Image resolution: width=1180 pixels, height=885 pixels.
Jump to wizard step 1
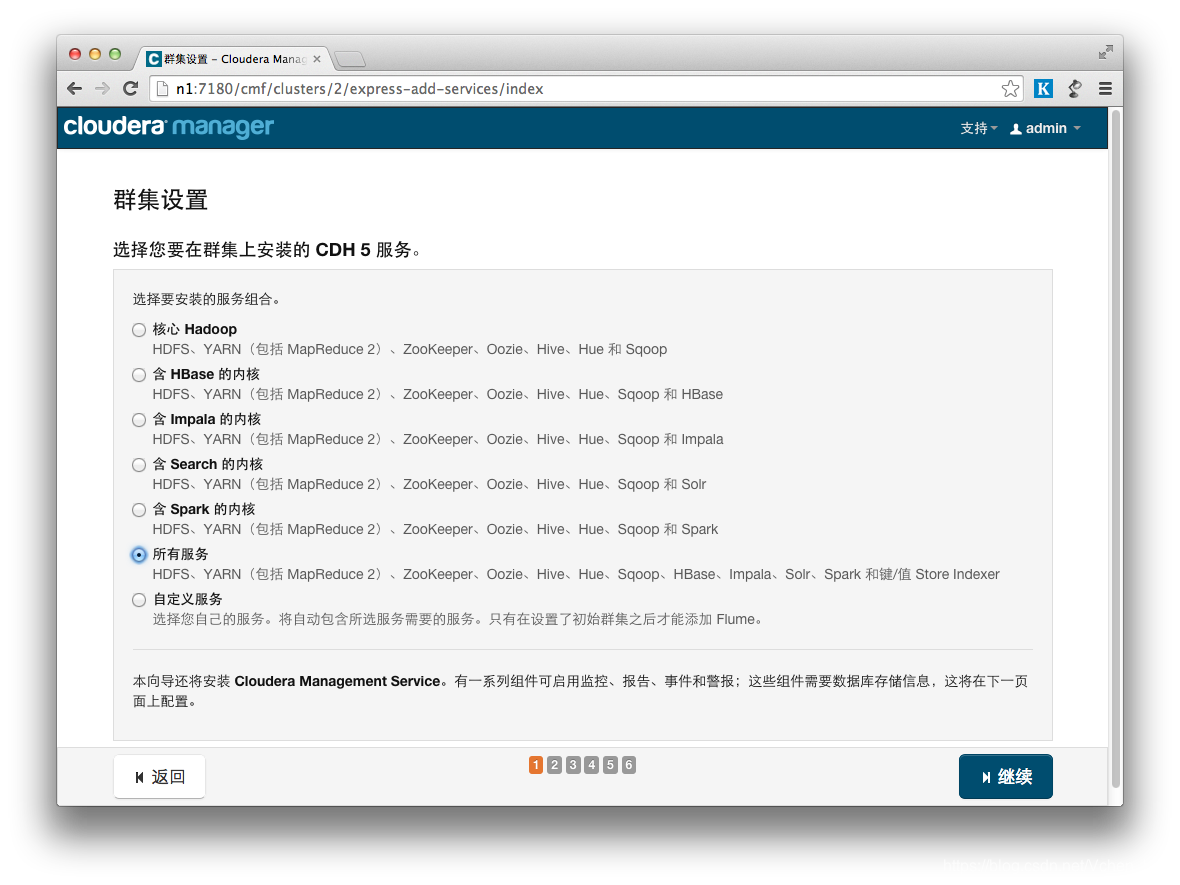(x=536, y=765)
